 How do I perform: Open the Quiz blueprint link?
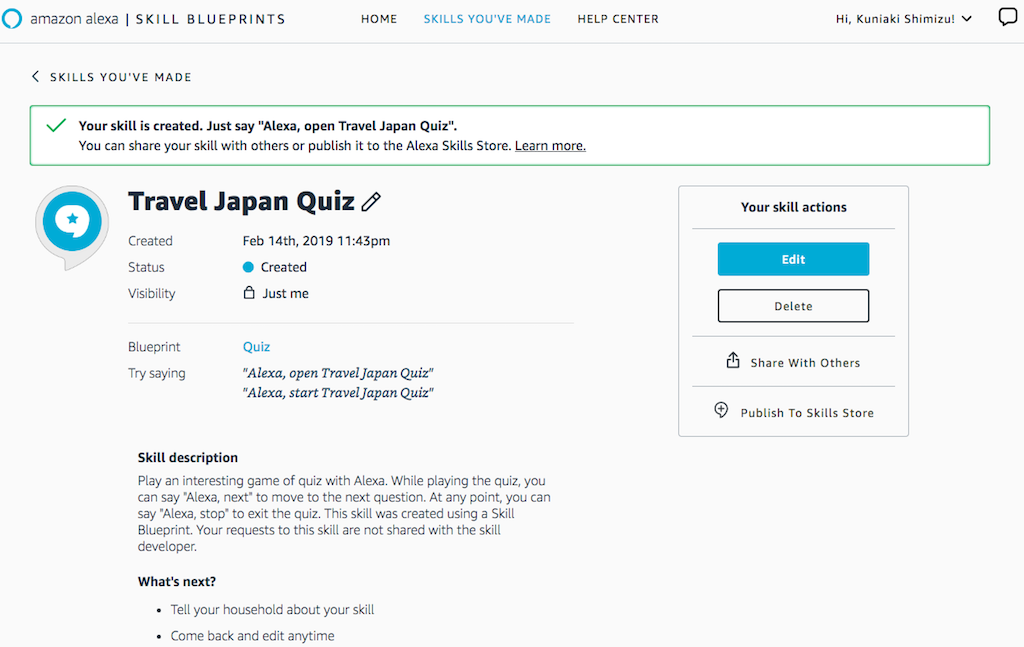256,347
